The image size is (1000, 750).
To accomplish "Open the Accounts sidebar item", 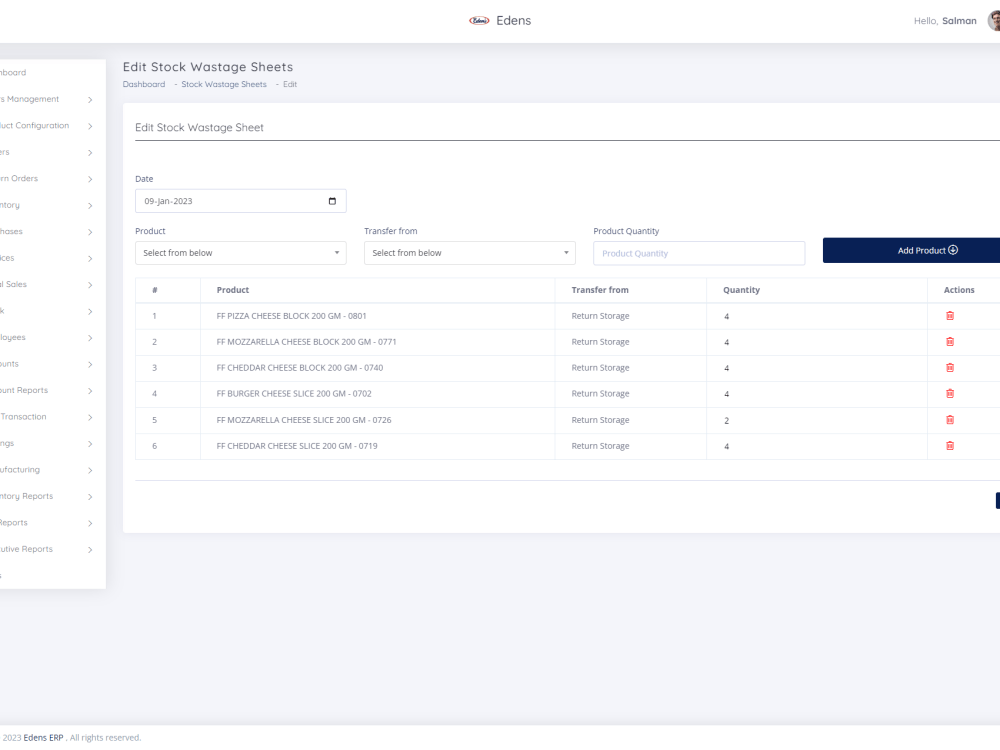I will click(10, 364).
